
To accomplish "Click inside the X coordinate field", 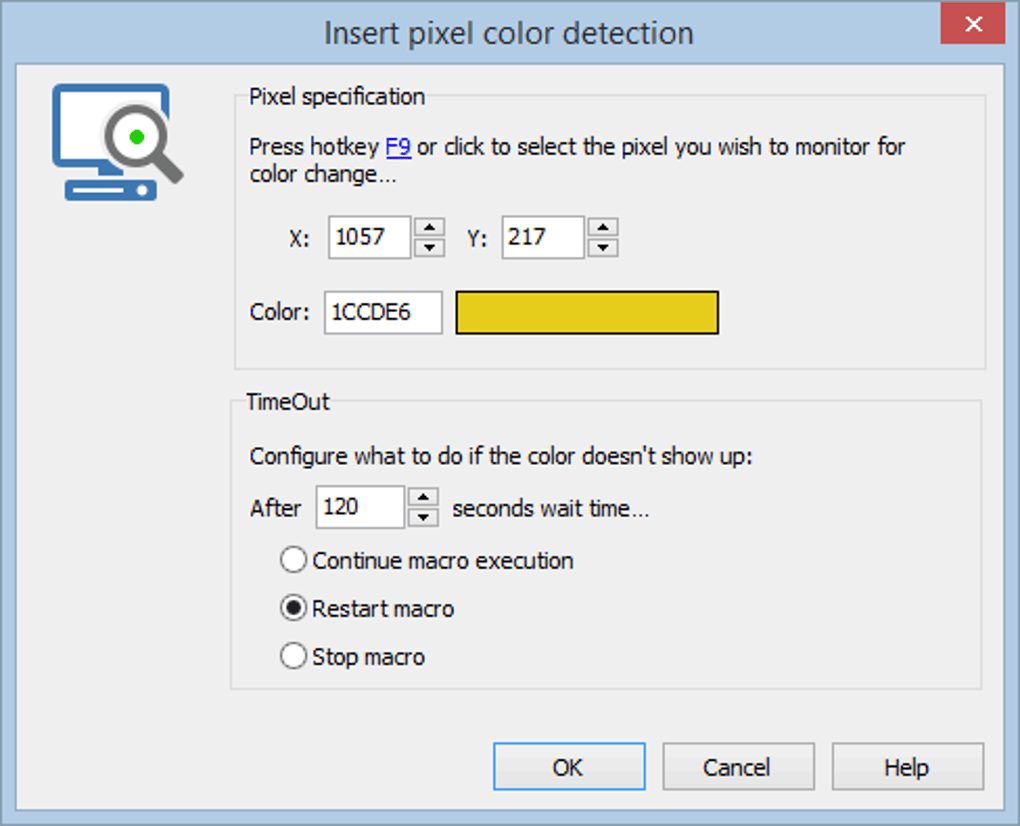I will (369, 237).
